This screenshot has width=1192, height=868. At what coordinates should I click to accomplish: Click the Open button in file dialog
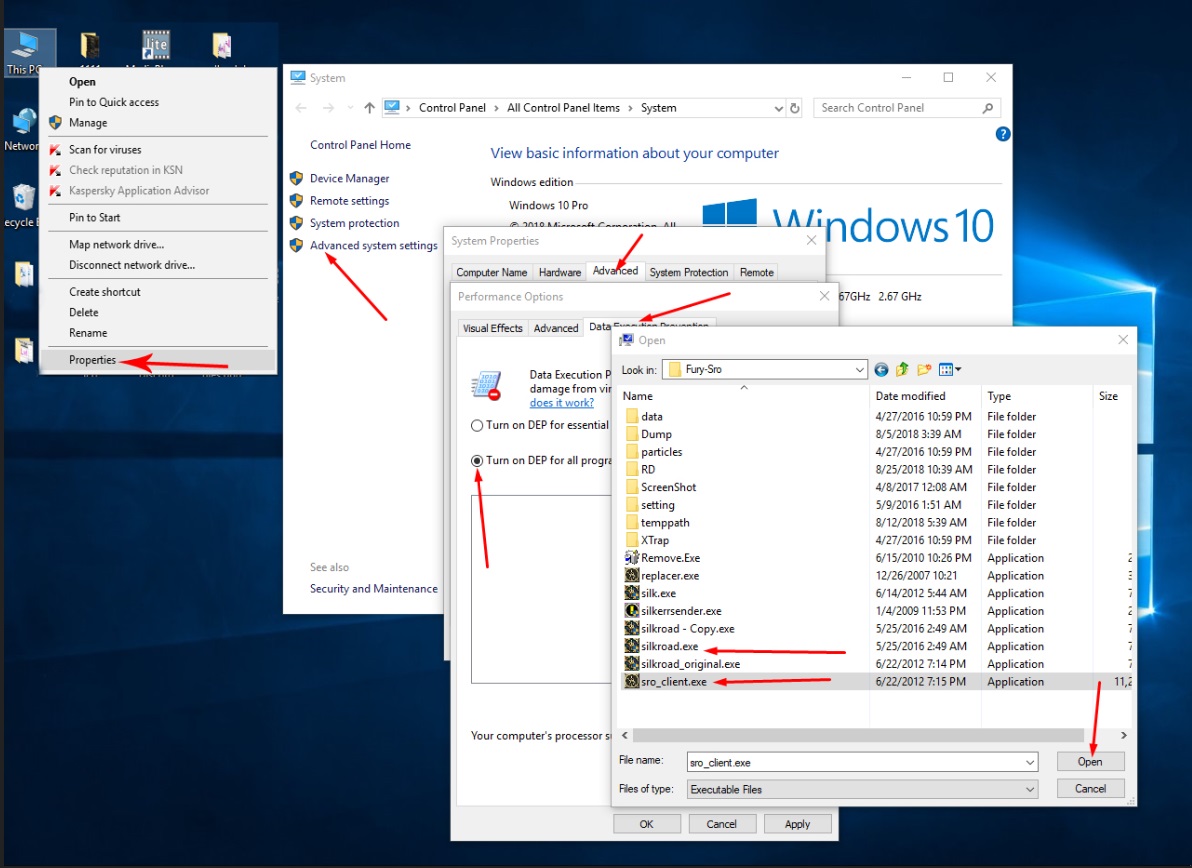pyautogui.click(x=1090, y=762)
